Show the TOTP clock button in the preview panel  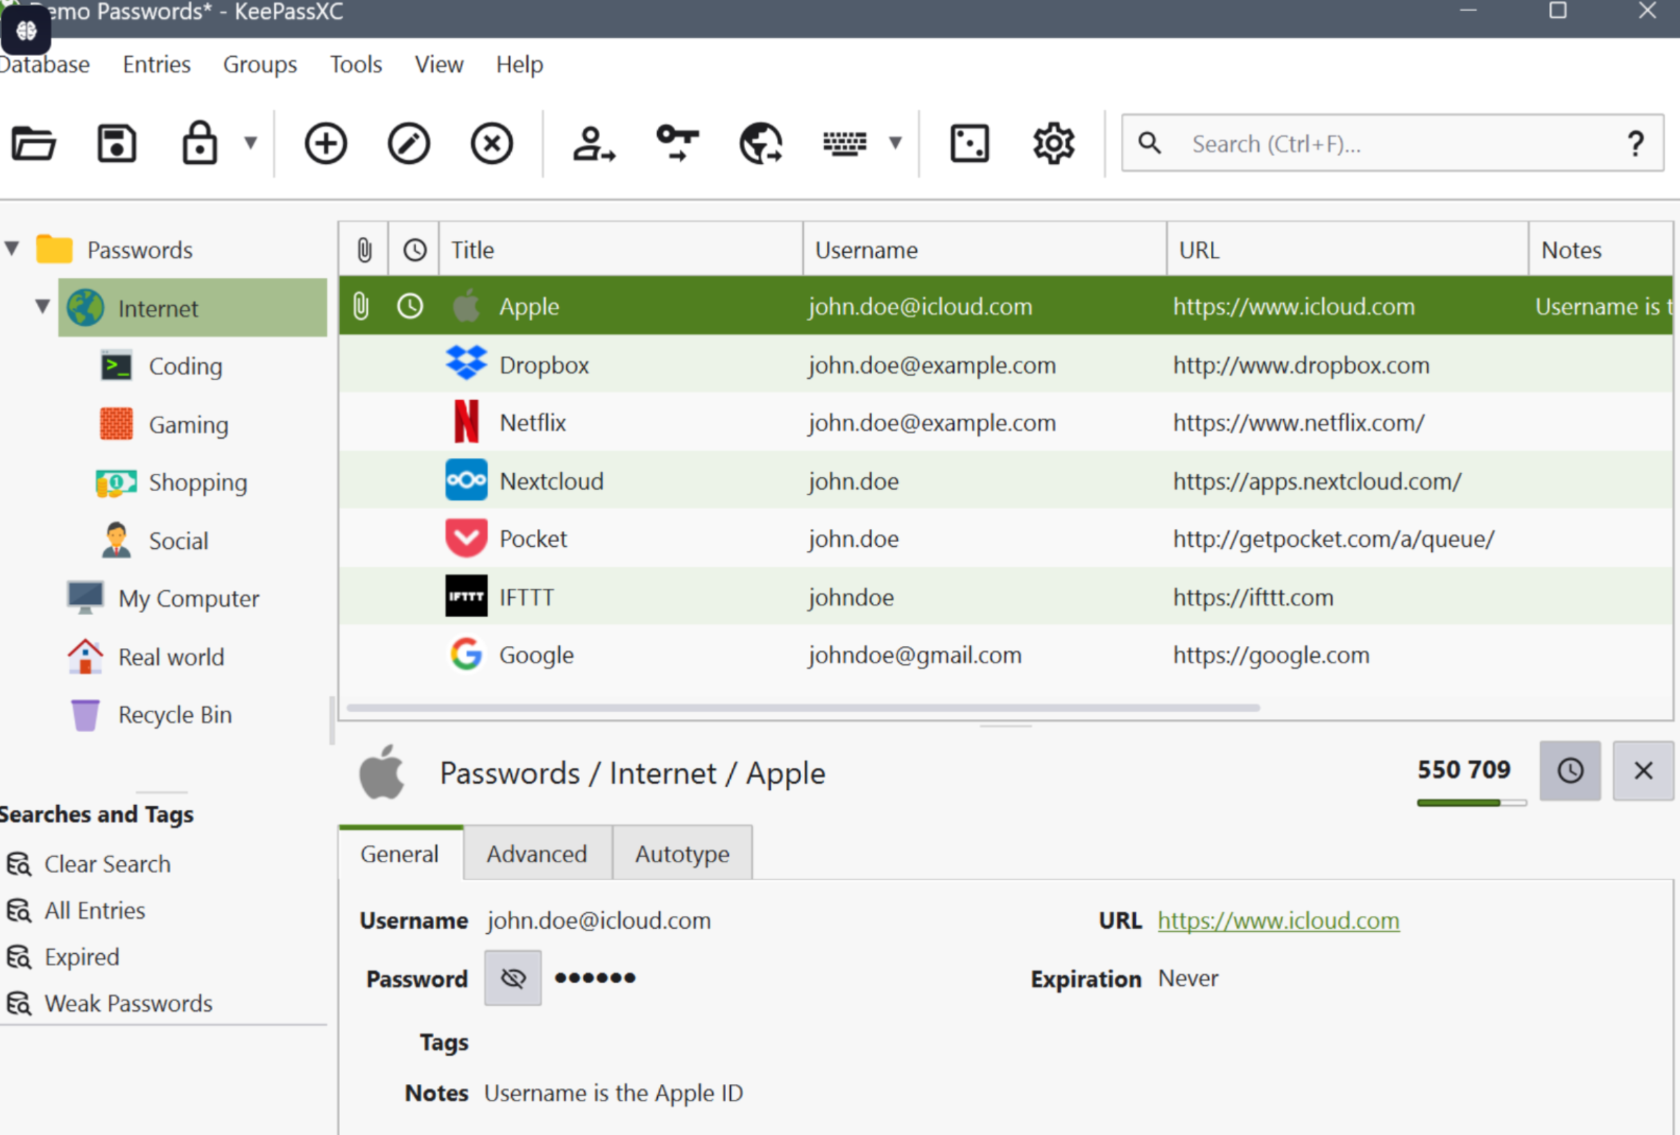(x=1570, y=771)
